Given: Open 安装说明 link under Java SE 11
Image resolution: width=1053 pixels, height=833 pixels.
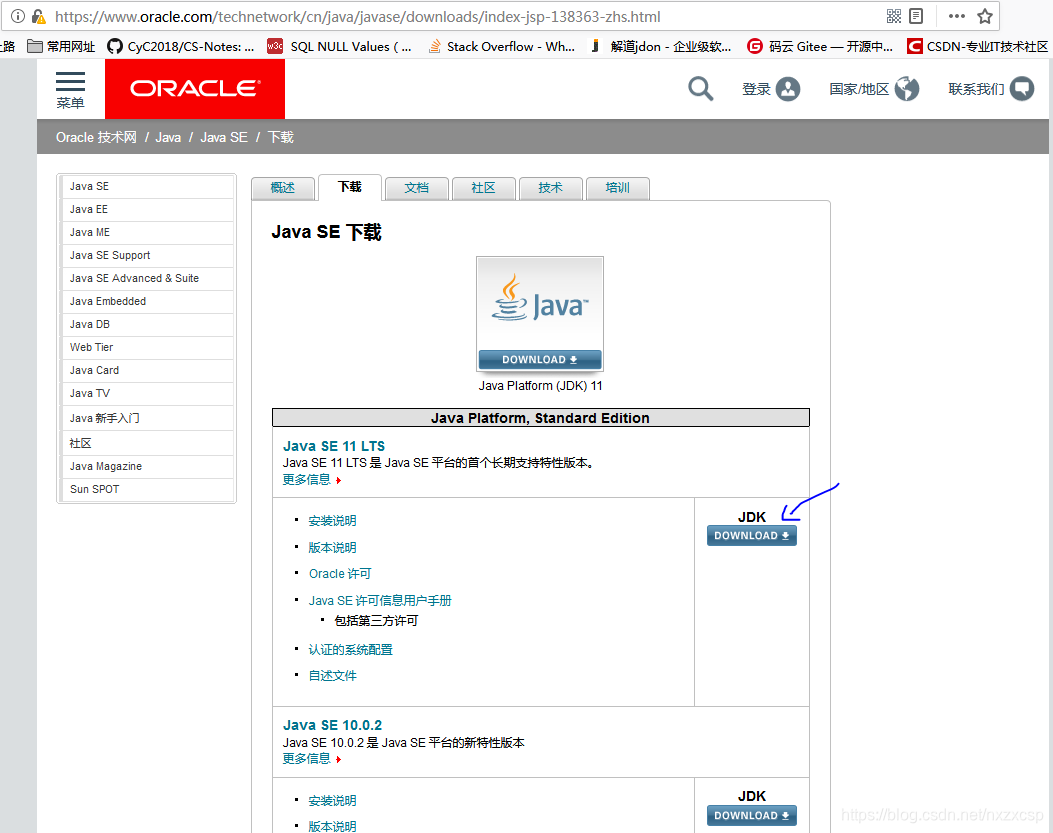Looking at the screenshot, I should (332, 521).
